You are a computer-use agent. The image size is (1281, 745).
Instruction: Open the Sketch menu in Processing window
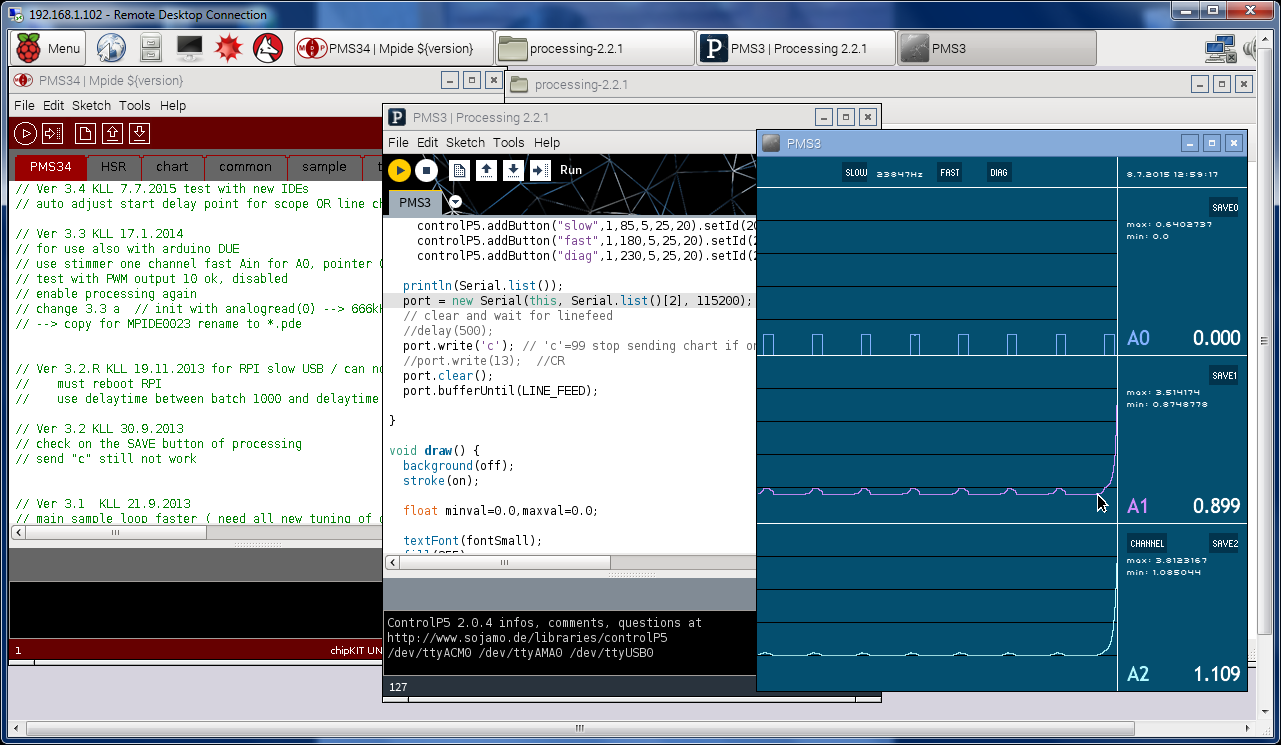(x=465, y=142)
